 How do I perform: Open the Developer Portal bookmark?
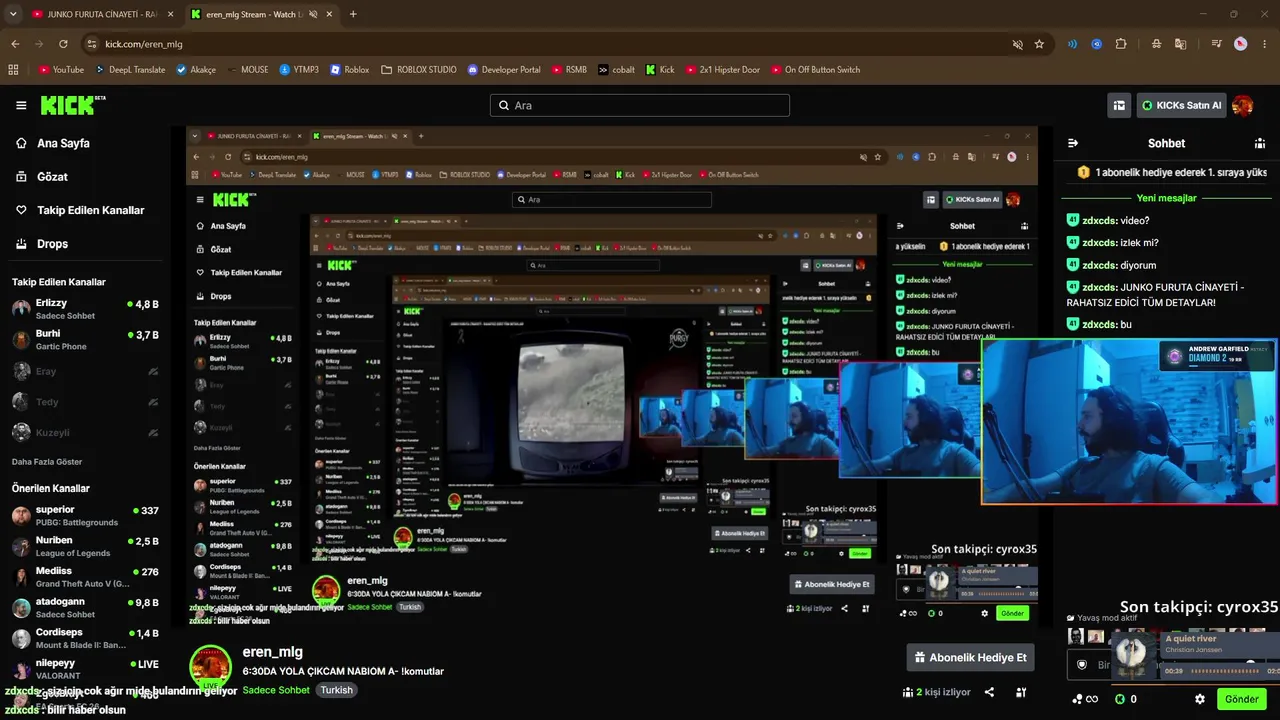click(x=504, y=70)
